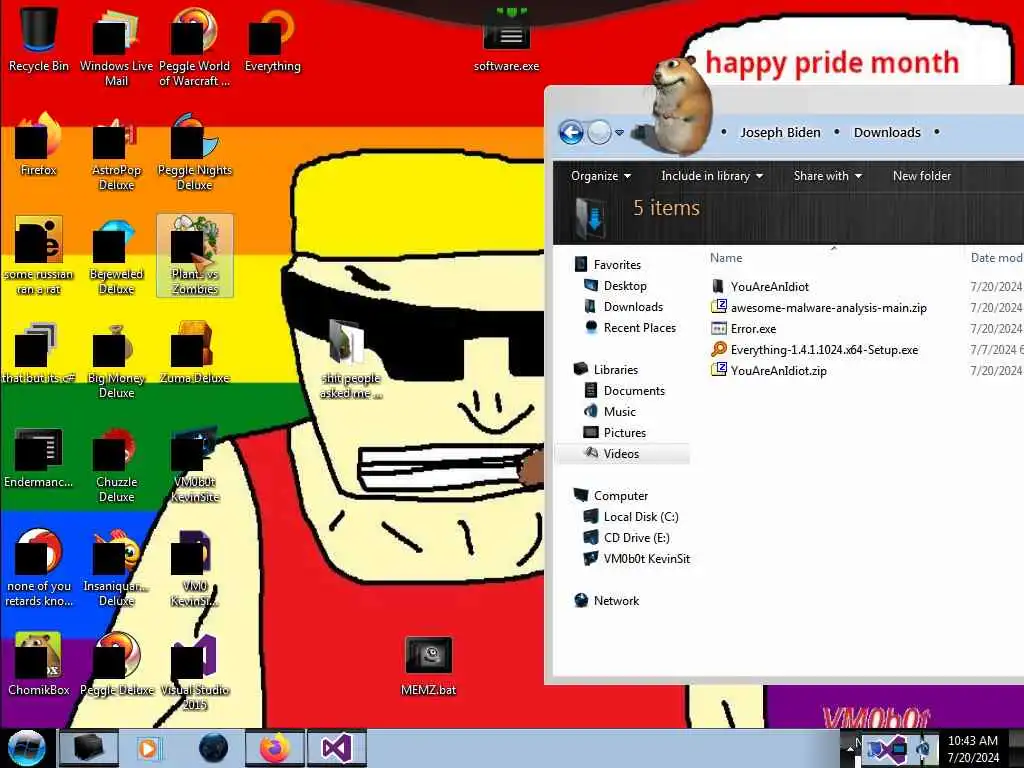Select the YouAreAnIdiot.zip file
This screenshot has width=1024, height=768.
[x=769, y=370]
